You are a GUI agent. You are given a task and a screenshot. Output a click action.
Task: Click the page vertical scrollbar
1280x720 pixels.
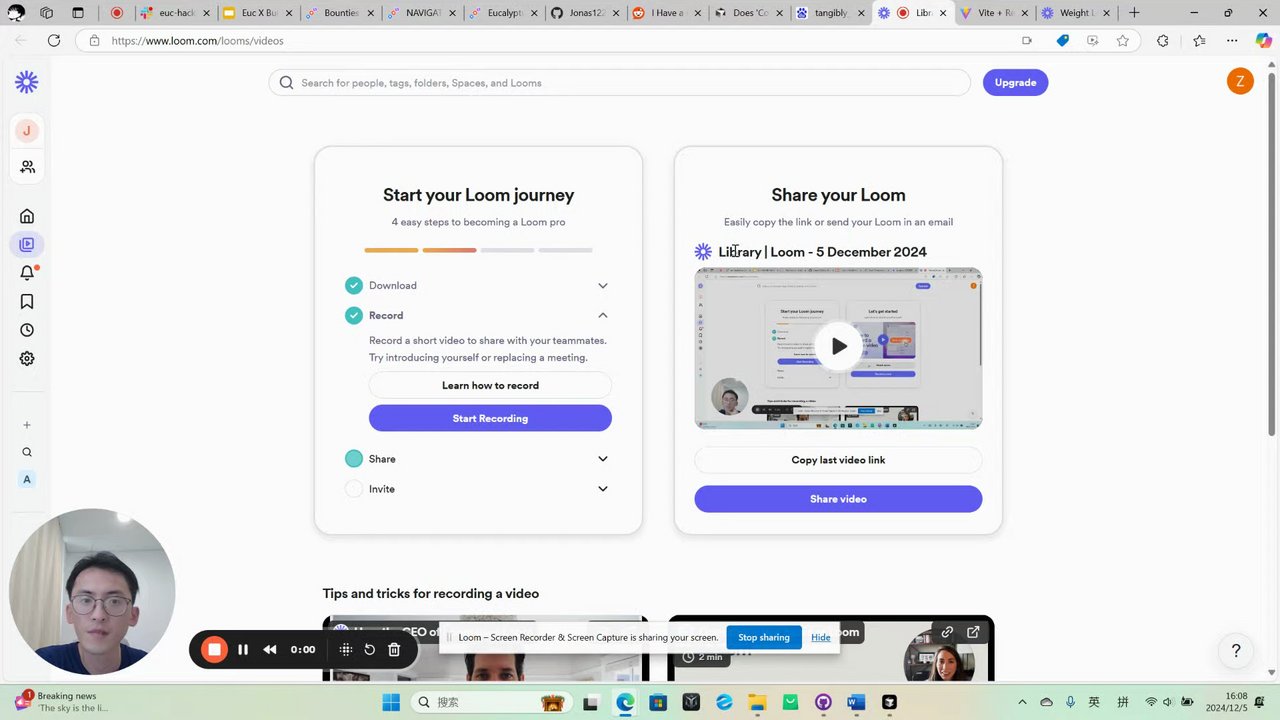(x=1272, y=255)
